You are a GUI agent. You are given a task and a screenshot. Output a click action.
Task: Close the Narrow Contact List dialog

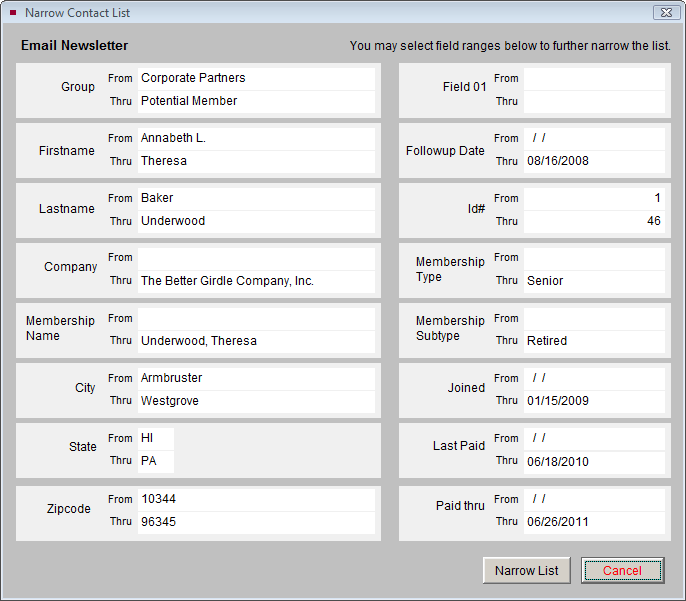coord(665,13)
